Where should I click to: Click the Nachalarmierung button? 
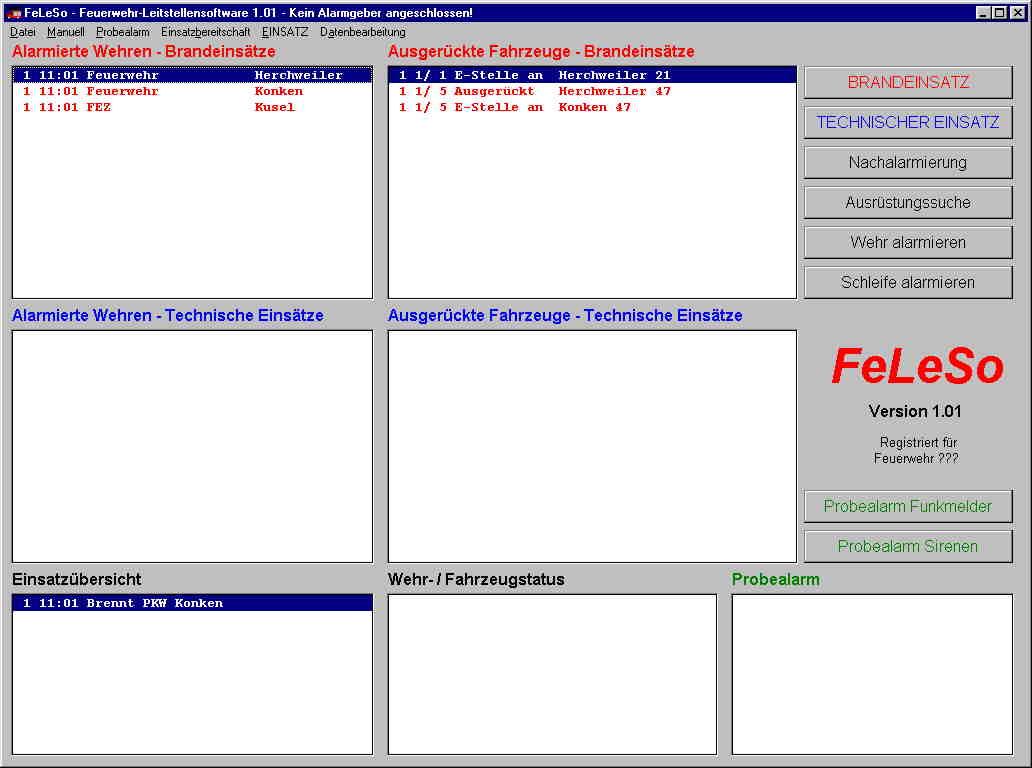(x=908, y=162)
